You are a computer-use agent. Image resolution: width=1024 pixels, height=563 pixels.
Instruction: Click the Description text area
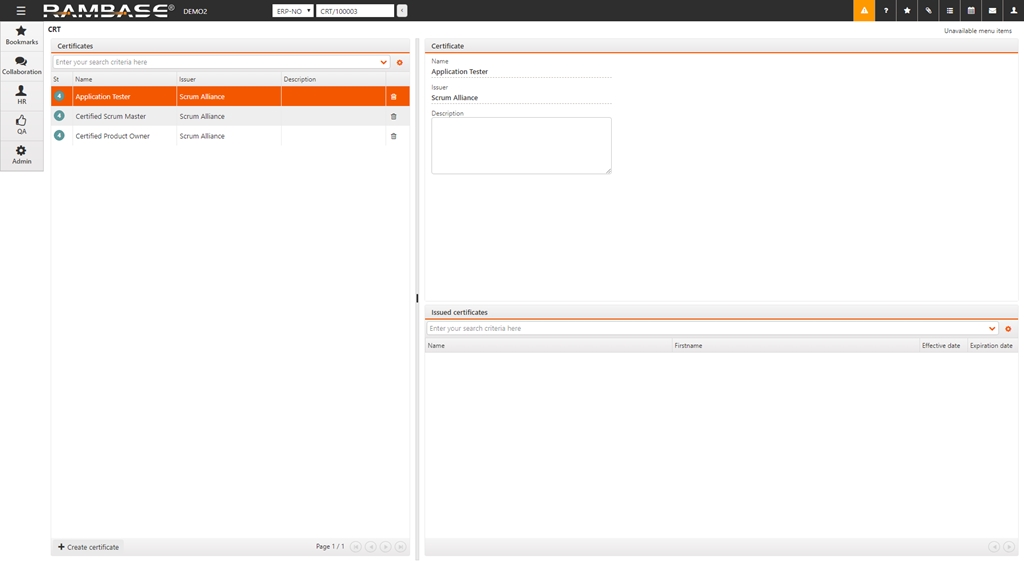[520, 146]
